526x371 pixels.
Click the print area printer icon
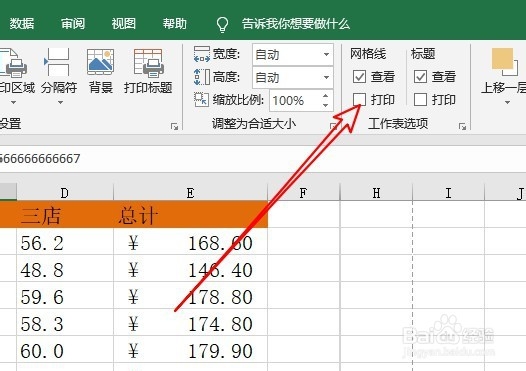pyautogui.click(x=13, y=63)
